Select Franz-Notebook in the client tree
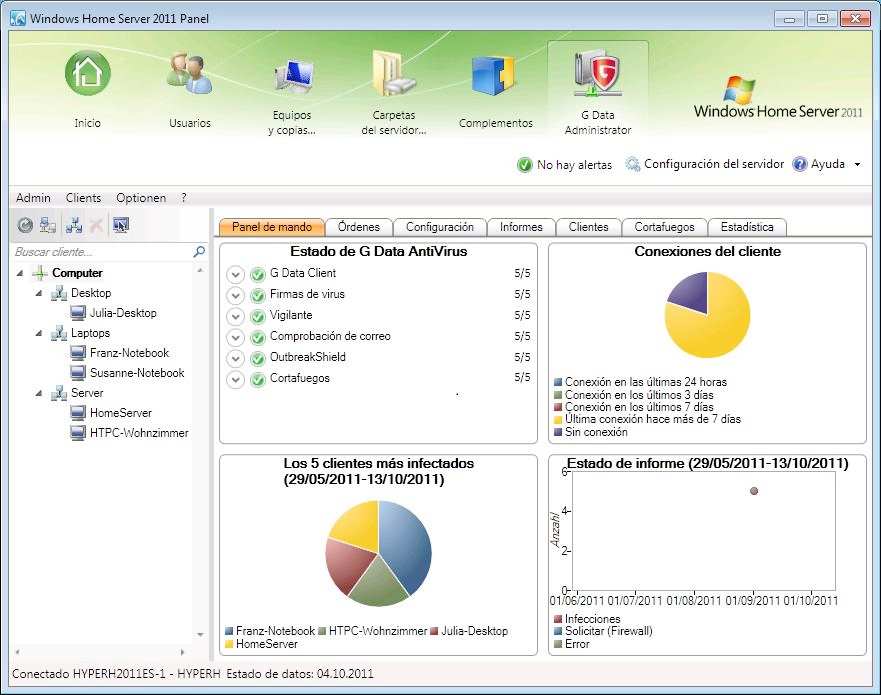 [129, 353]
